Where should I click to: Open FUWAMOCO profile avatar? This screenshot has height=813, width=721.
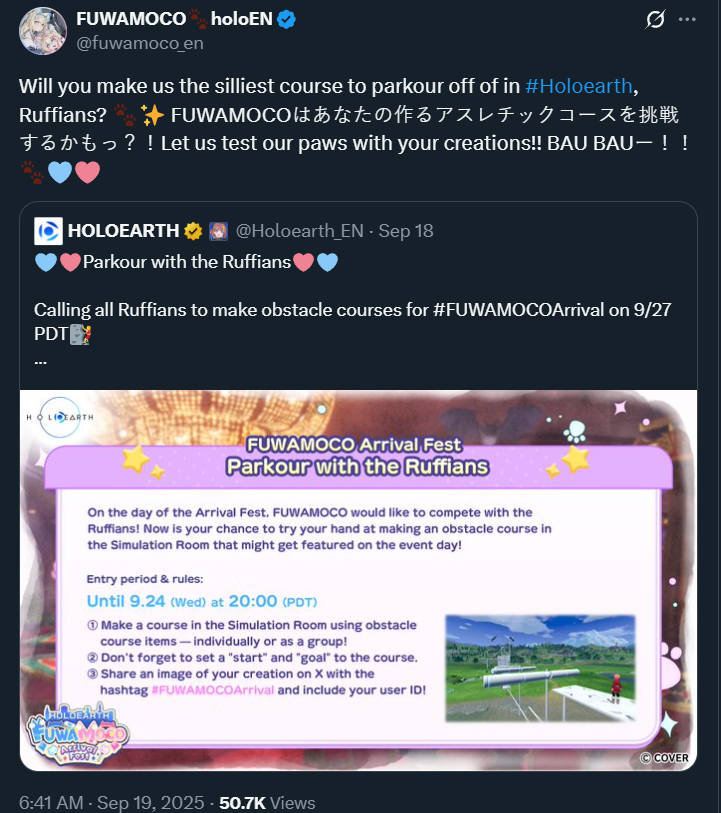coord(43,31)
